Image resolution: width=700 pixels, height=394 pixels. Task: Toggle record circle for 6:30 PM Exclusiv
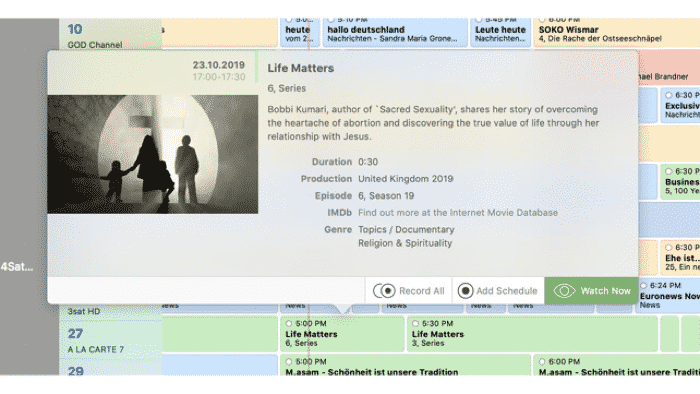click(668, 95)
